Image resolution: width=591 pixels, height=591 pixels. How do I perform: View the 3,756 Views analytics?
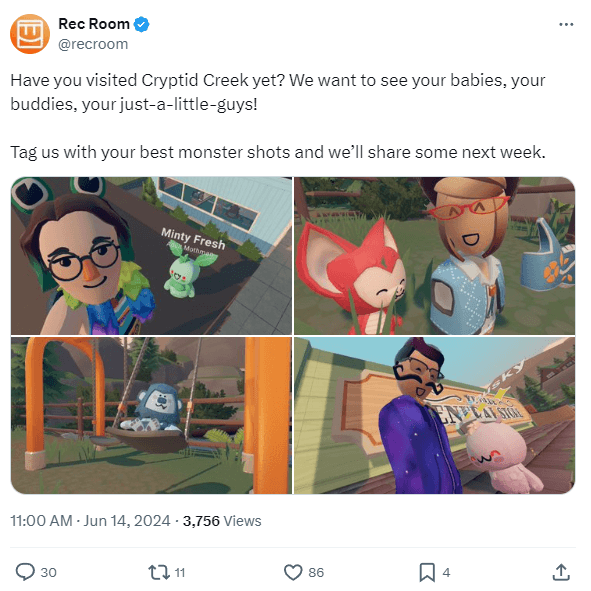click(x=222, y=521)
